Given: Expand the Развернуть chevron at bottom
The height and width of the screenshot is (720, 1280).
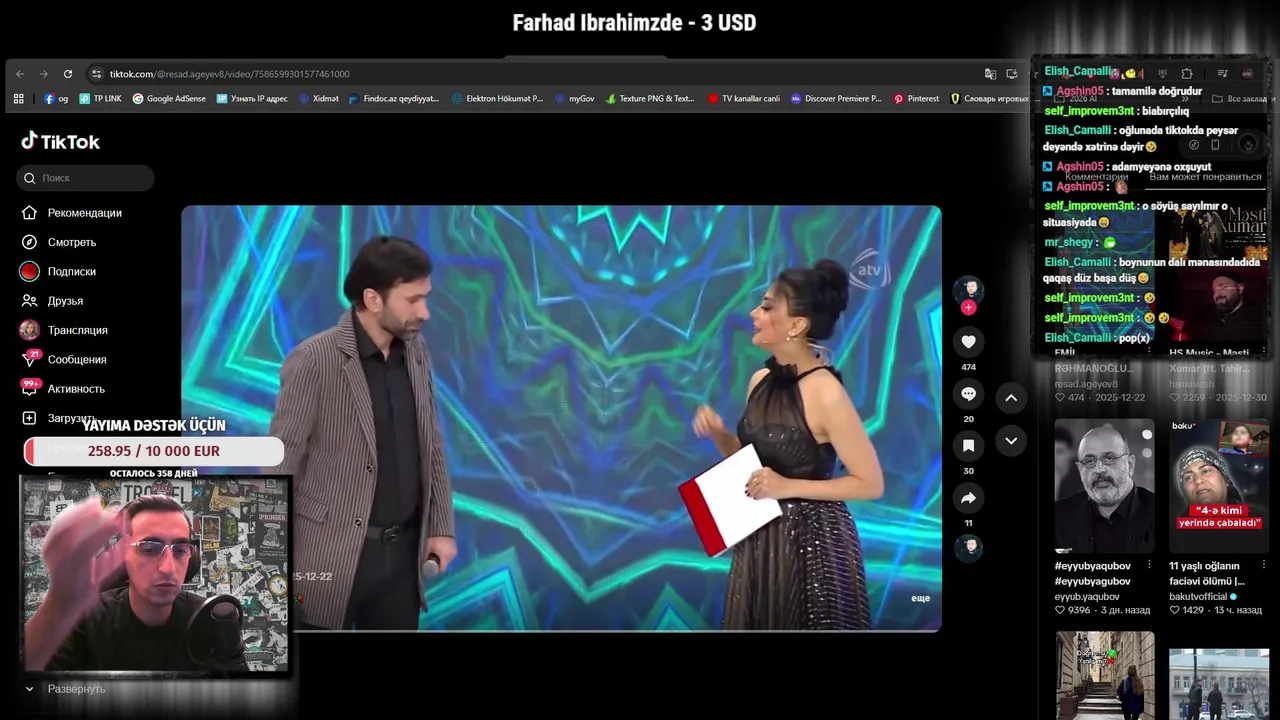Looking at the screenshot, I should 29,689.
